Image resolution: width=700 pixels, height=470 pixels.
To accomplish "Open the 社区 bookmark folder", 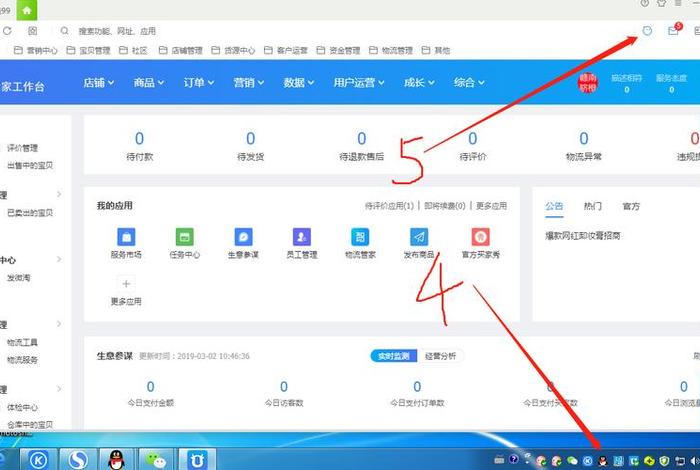I will 133,50.
